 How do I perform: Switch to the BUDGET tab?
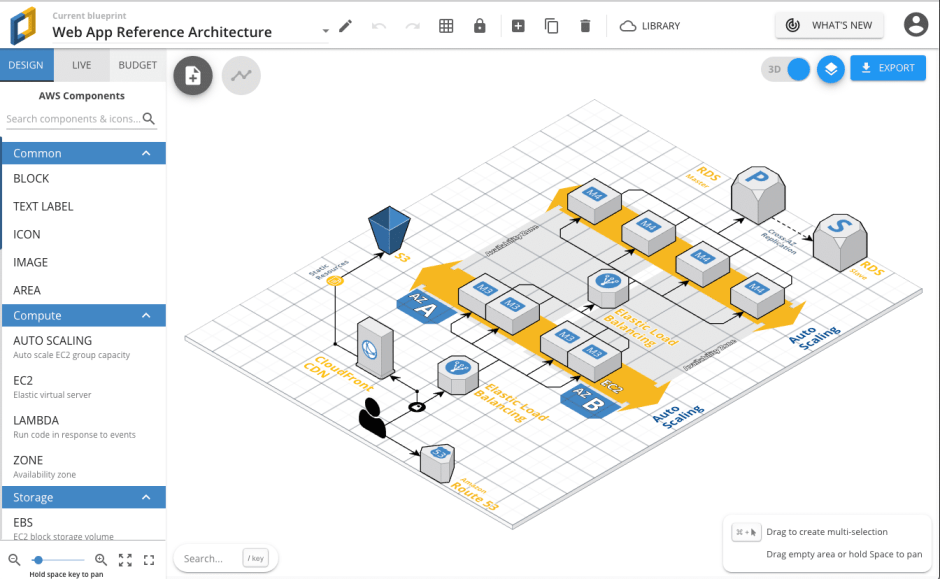tap(137, 65)
